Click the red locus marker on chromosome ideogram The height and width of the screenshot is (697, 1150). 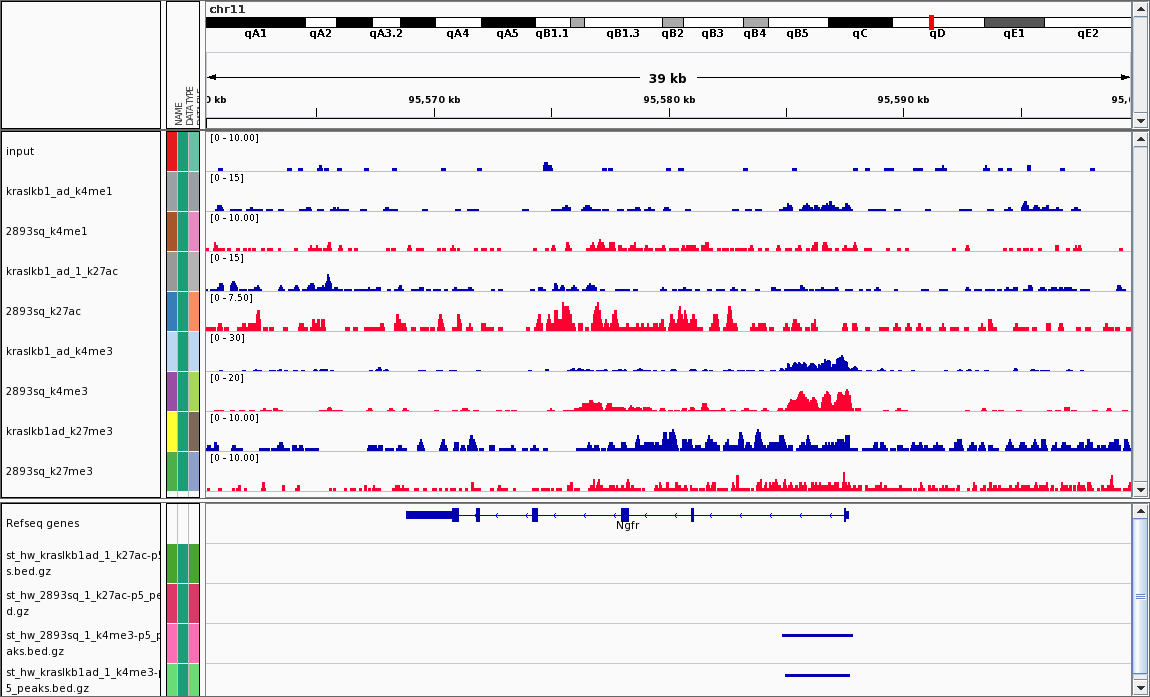point(931,22)
